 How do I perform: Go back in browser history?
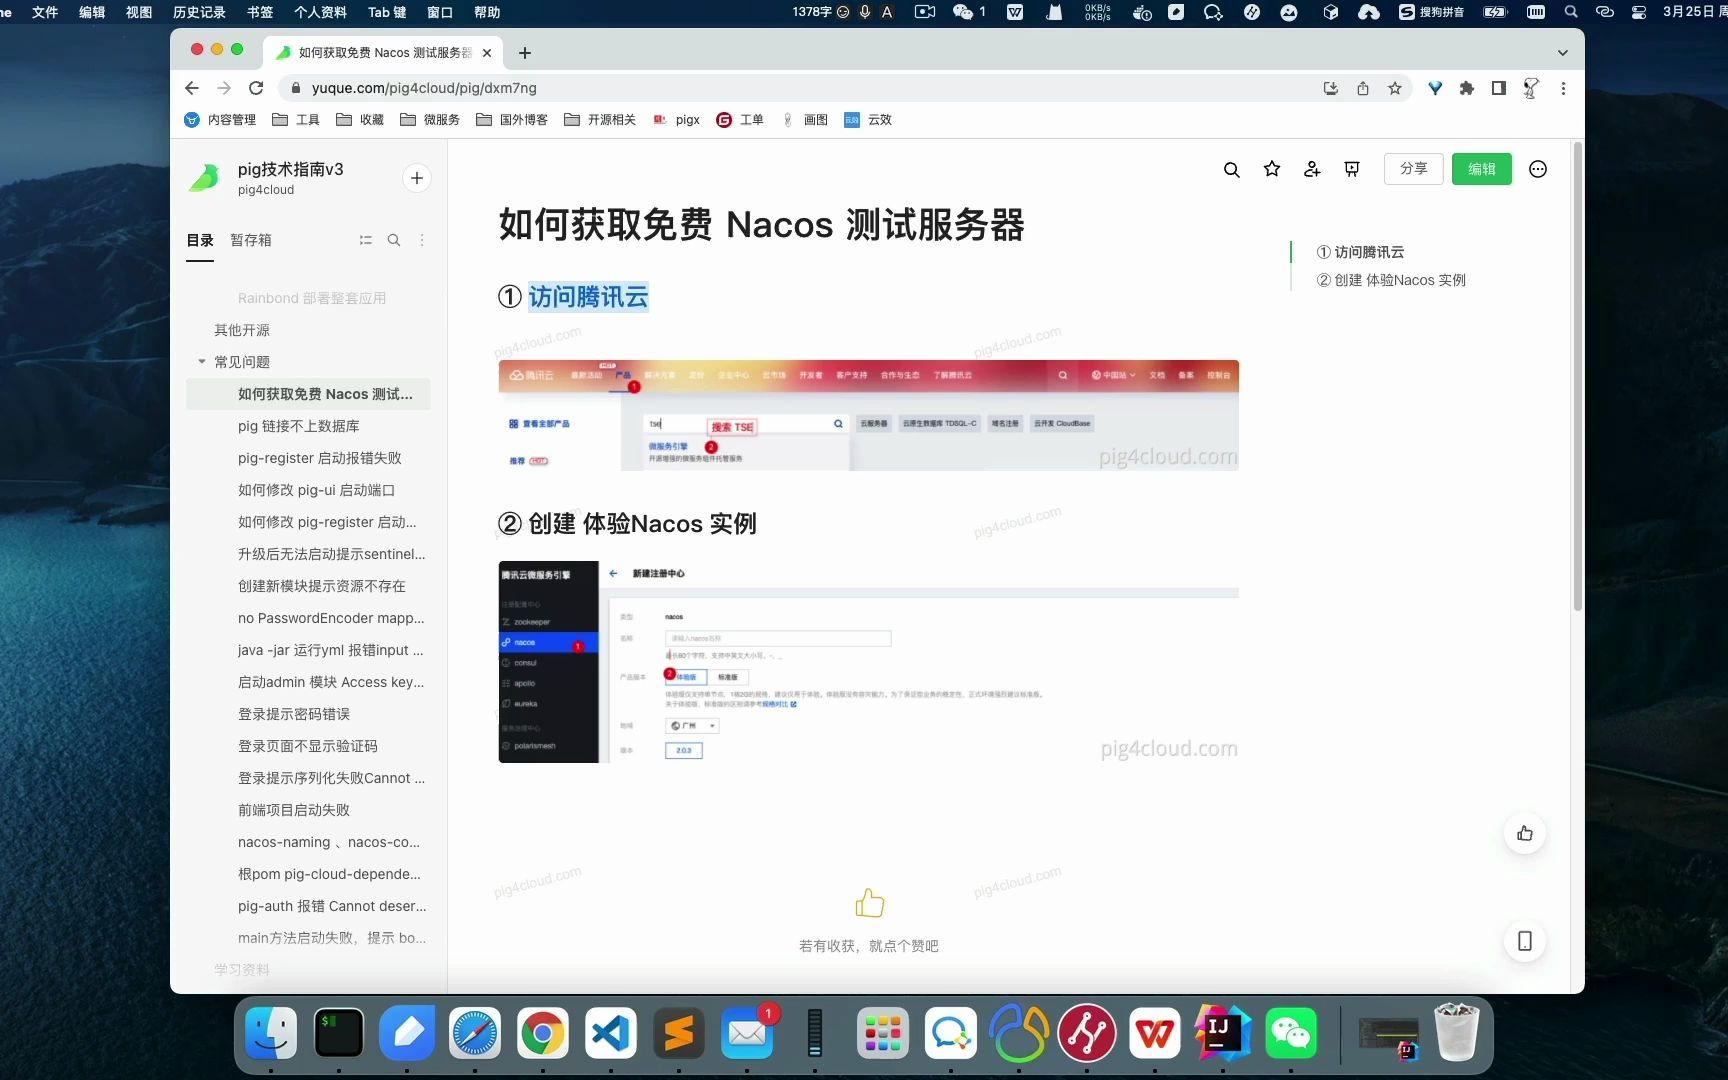(192, 88)
